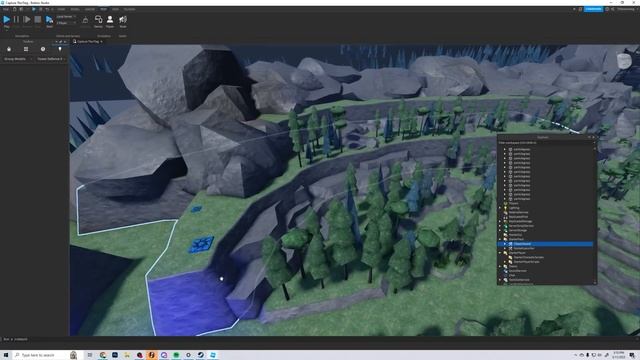Expand the ReplicatedStorage node arrow
This screenshot has height=360, width=640.
(500, 221)
